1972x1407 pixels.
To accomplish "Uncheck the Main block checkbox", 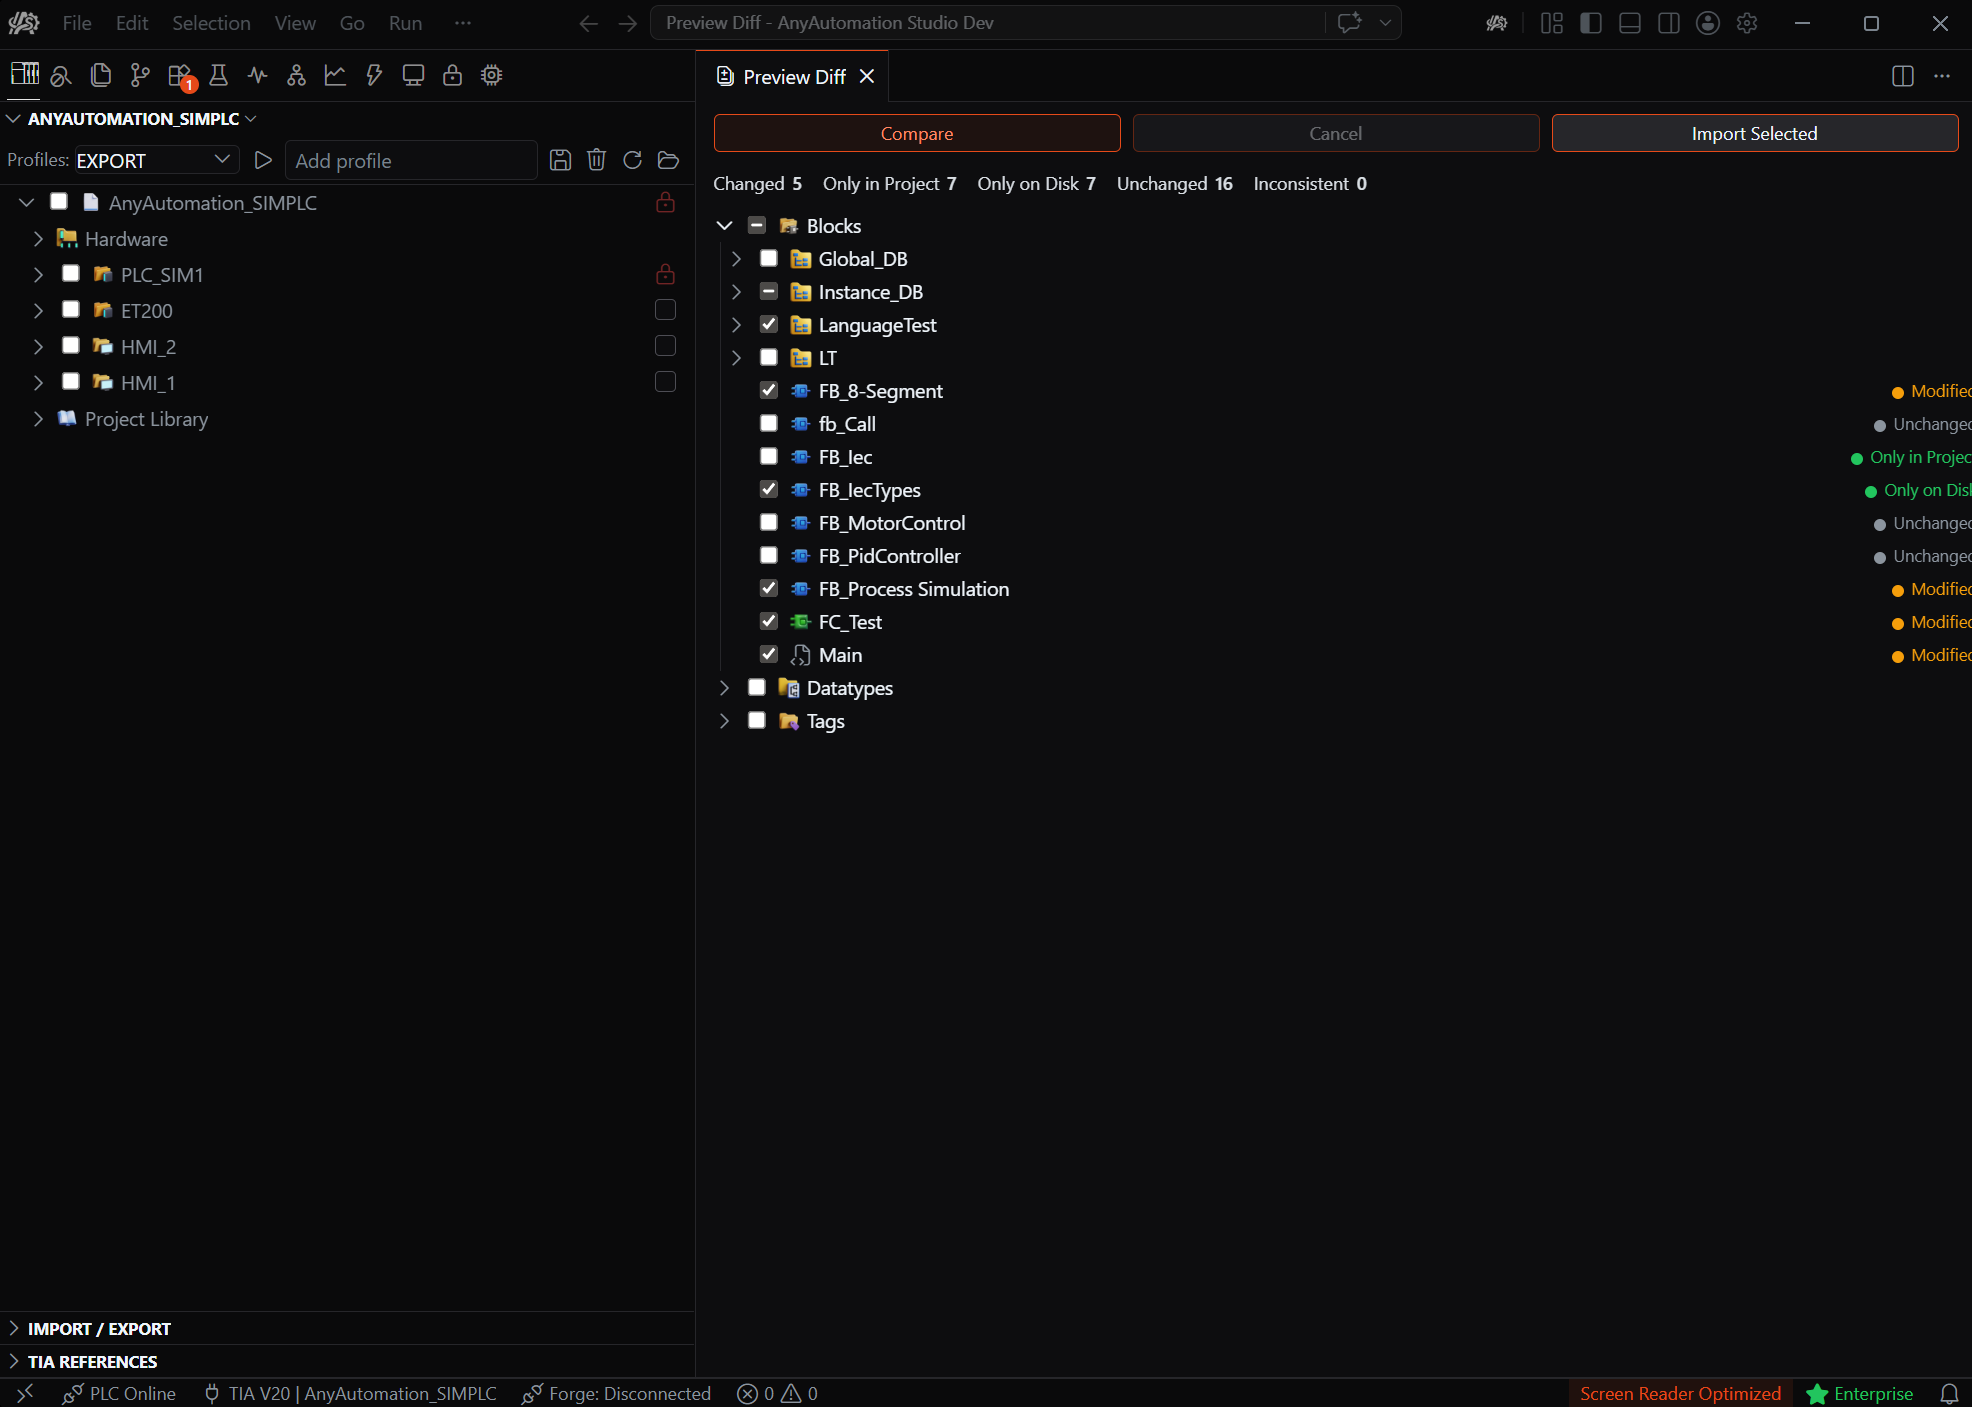I will click(x=769, y=655).
